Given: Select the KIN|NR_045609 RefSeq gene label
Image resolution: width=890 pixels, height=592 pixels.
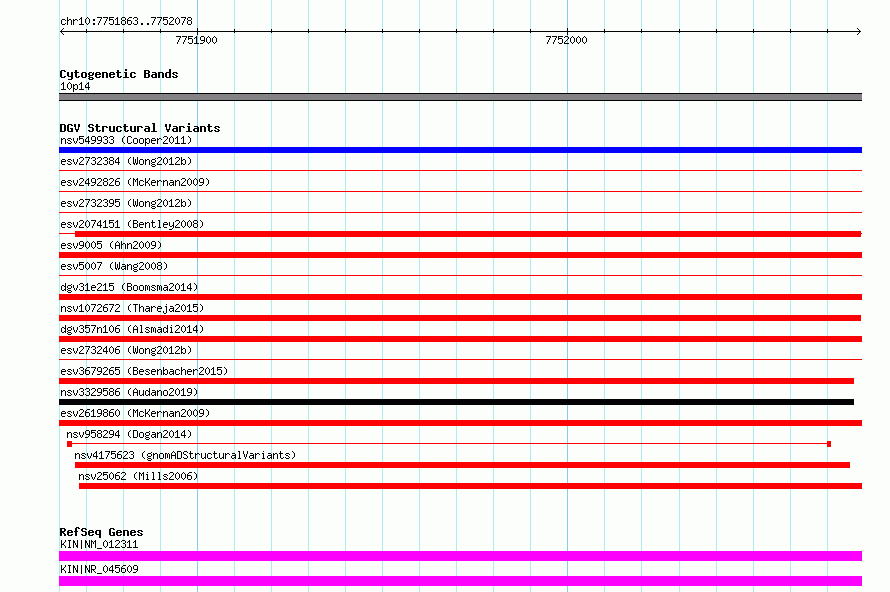Looking at the screenshot, I should pos(99,569).
